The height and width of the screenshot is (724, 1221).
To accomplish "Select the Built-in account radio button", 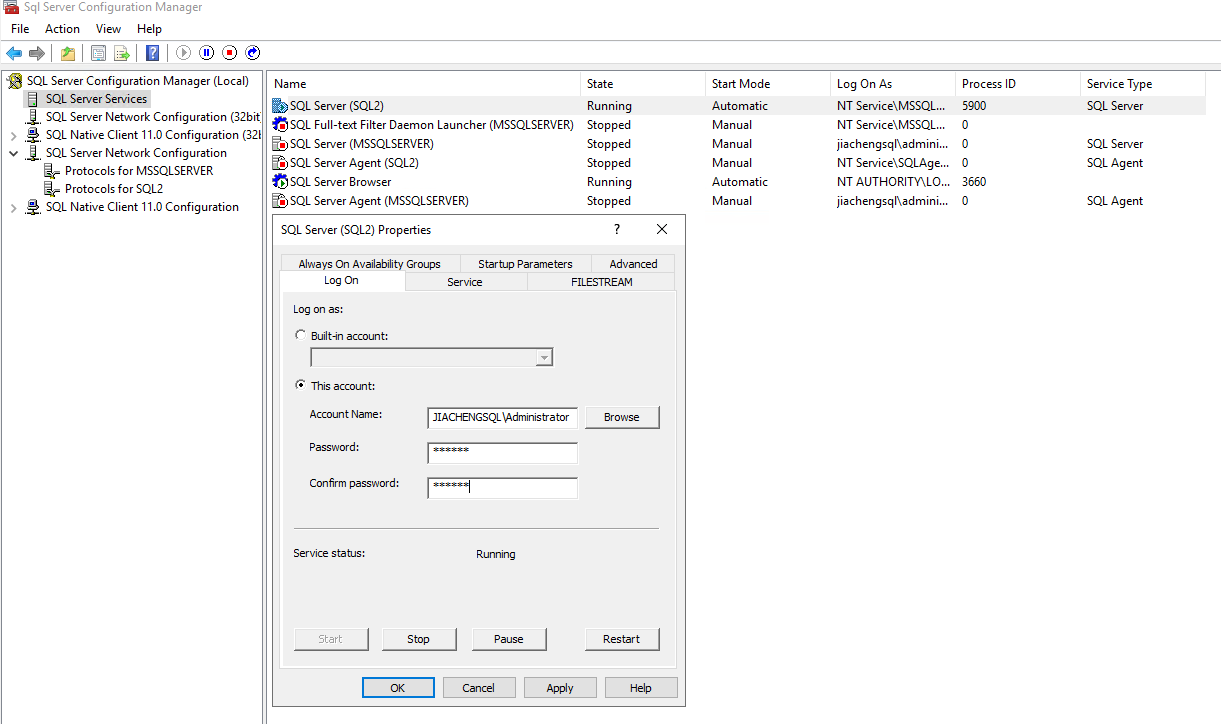I will (301, 336).
